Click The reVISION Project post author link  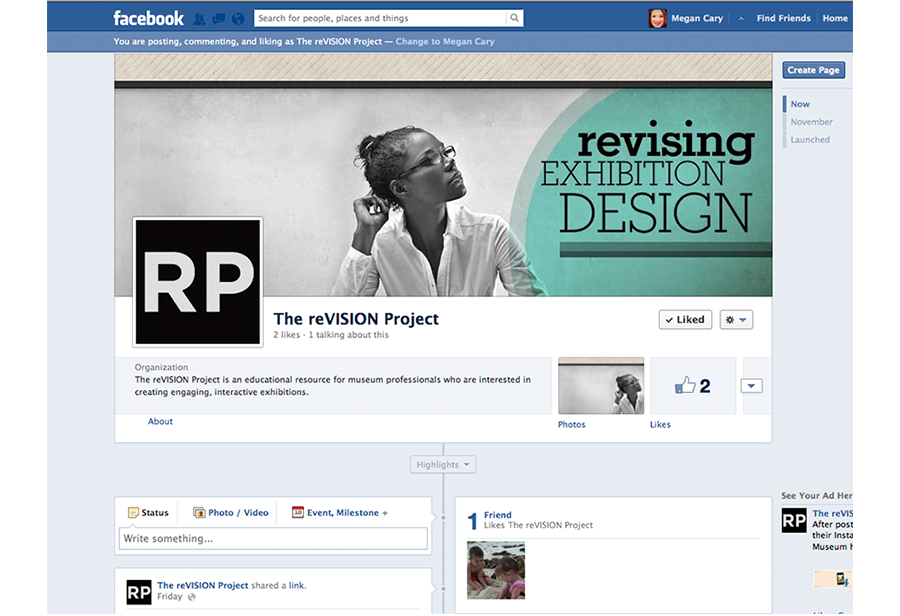pos(203,586)
